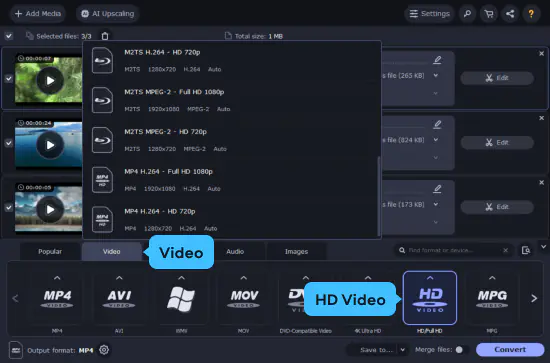Switch to the Audio tab

[235, 251]
